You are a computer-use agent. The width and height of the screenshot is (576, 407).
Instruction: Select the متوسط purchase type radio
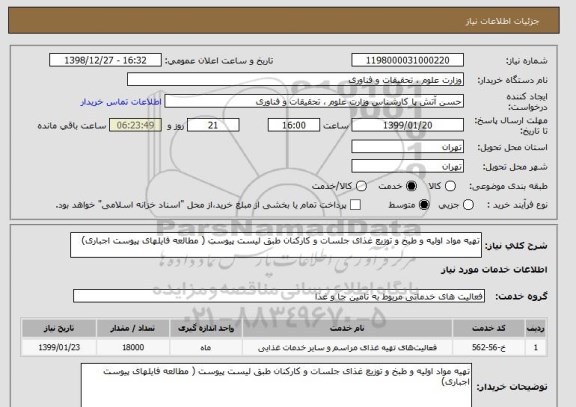point(424,205)
